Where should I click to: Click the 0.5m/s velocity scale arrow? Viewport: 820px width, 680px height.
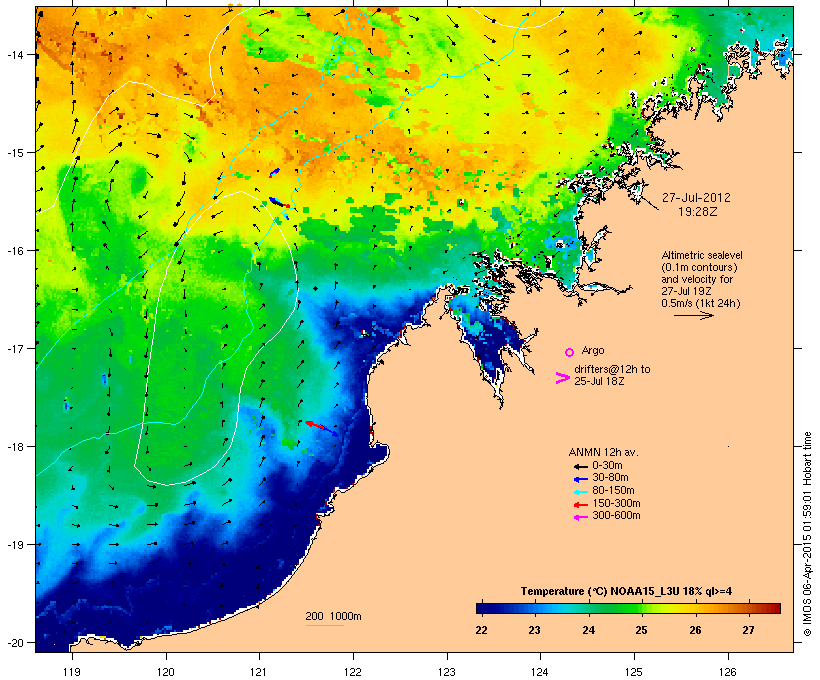(693, 315)
